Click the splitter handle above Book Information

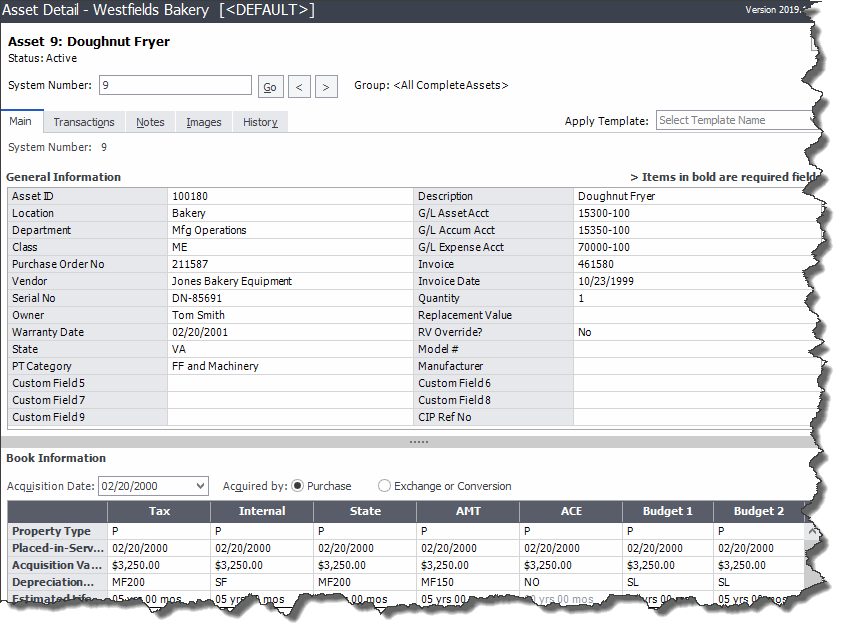tap(418, 441)
